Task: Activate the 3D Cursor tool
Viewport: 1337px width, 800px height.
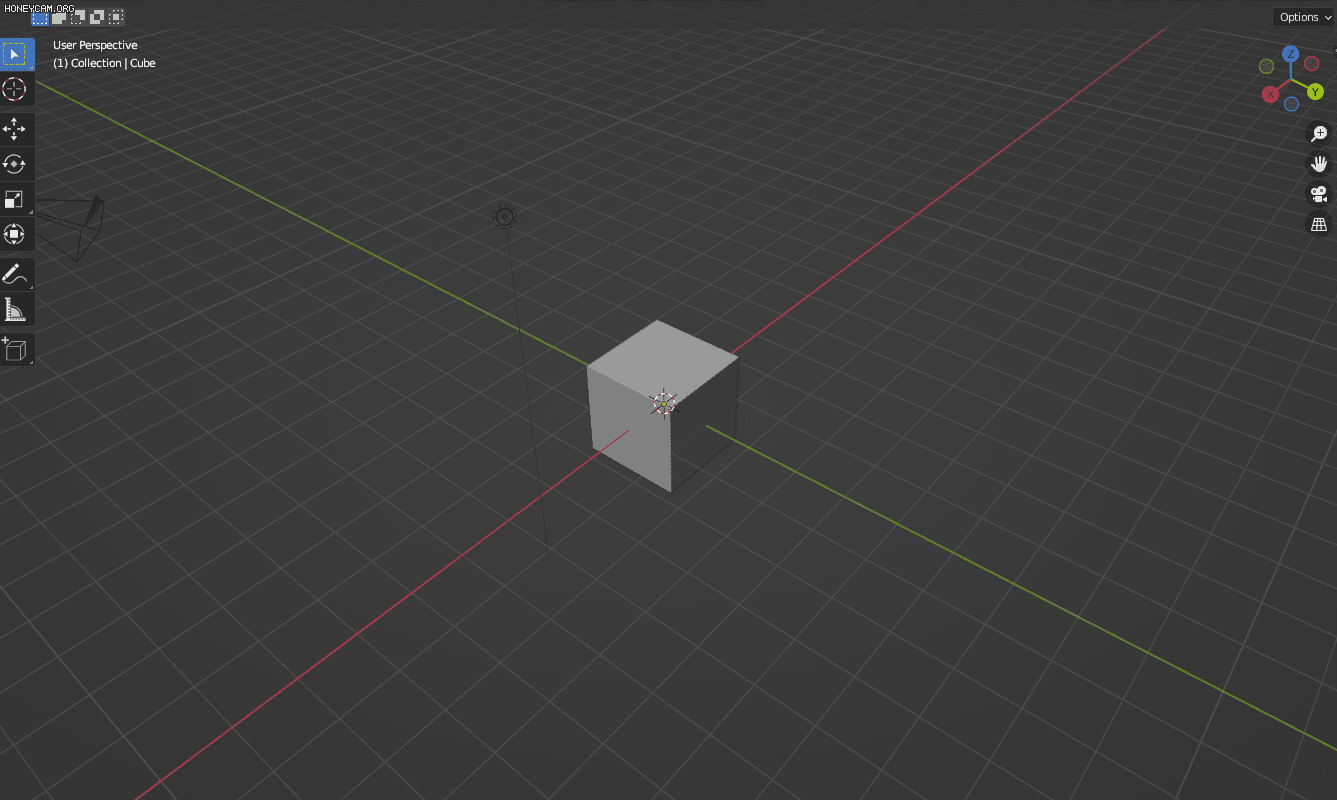Action: pyautogui.click(x=16, y=89)
